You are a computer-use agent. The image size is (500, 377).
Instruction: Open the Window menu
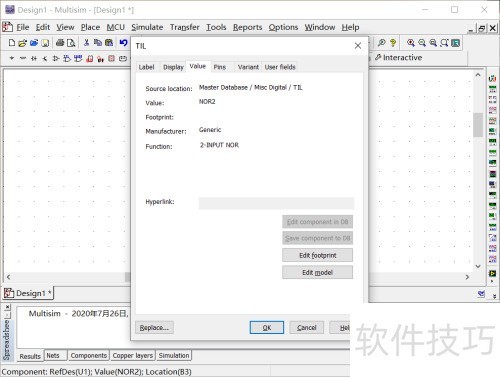click(320, 27)
